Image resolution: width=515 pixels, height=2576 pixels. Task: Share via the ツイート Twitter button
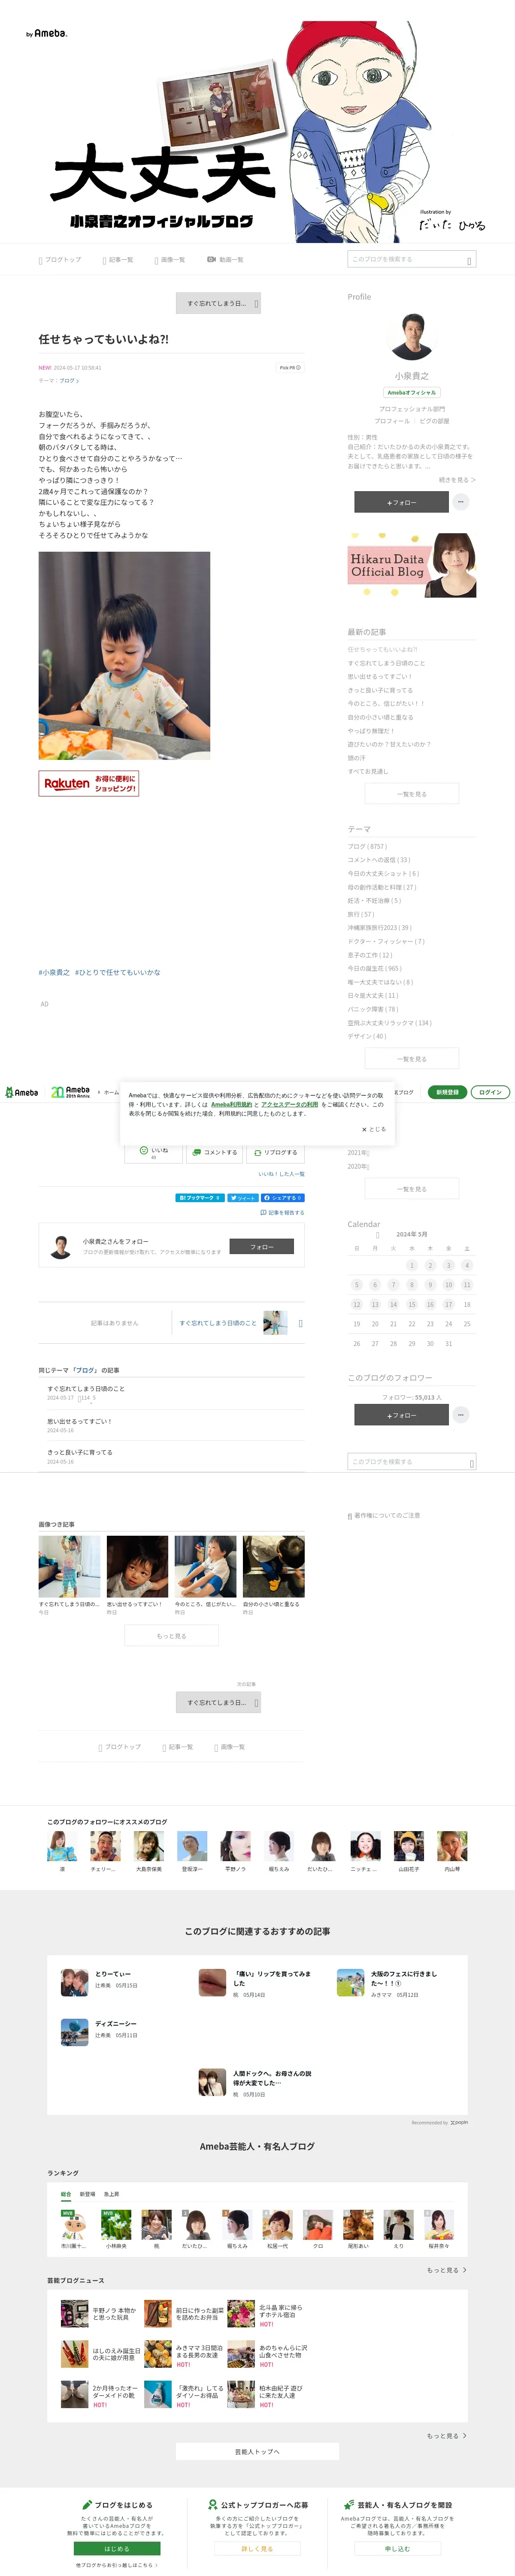[243, 1197]
